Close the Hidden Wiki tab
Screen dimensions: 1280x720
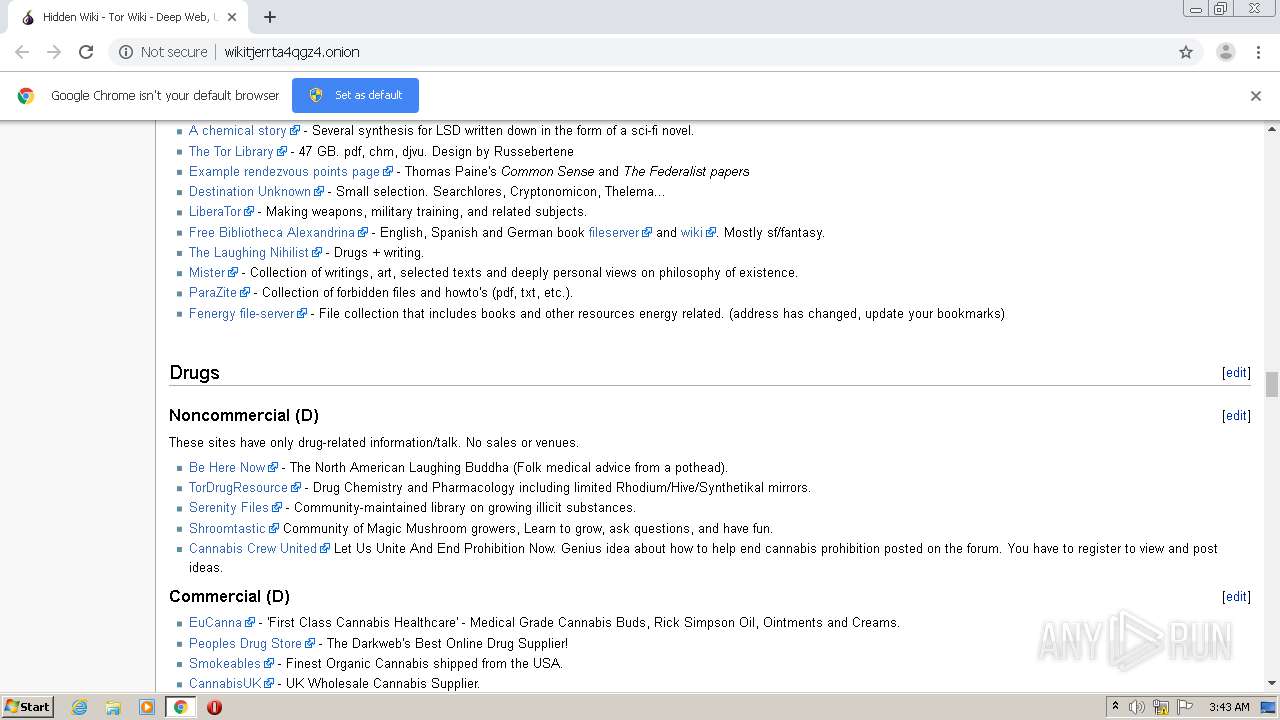233,17
